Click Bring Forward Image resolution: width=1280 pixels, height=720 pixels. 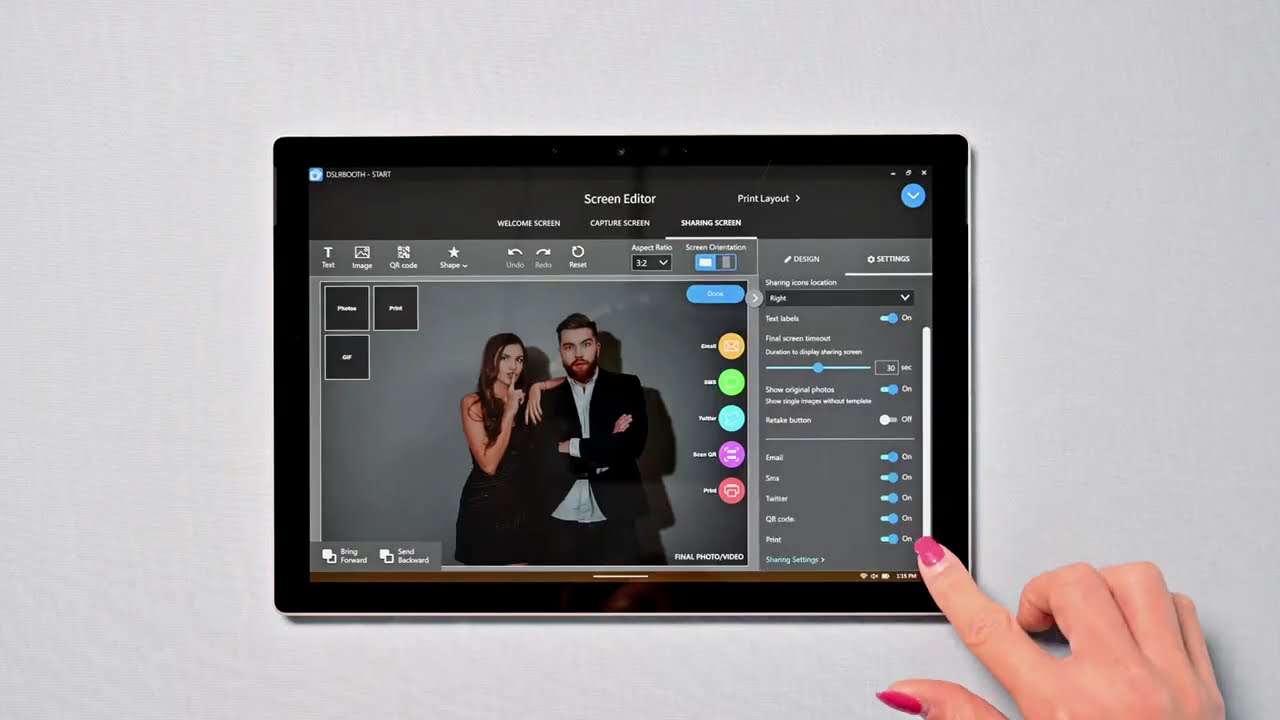(x=345, y=556)
